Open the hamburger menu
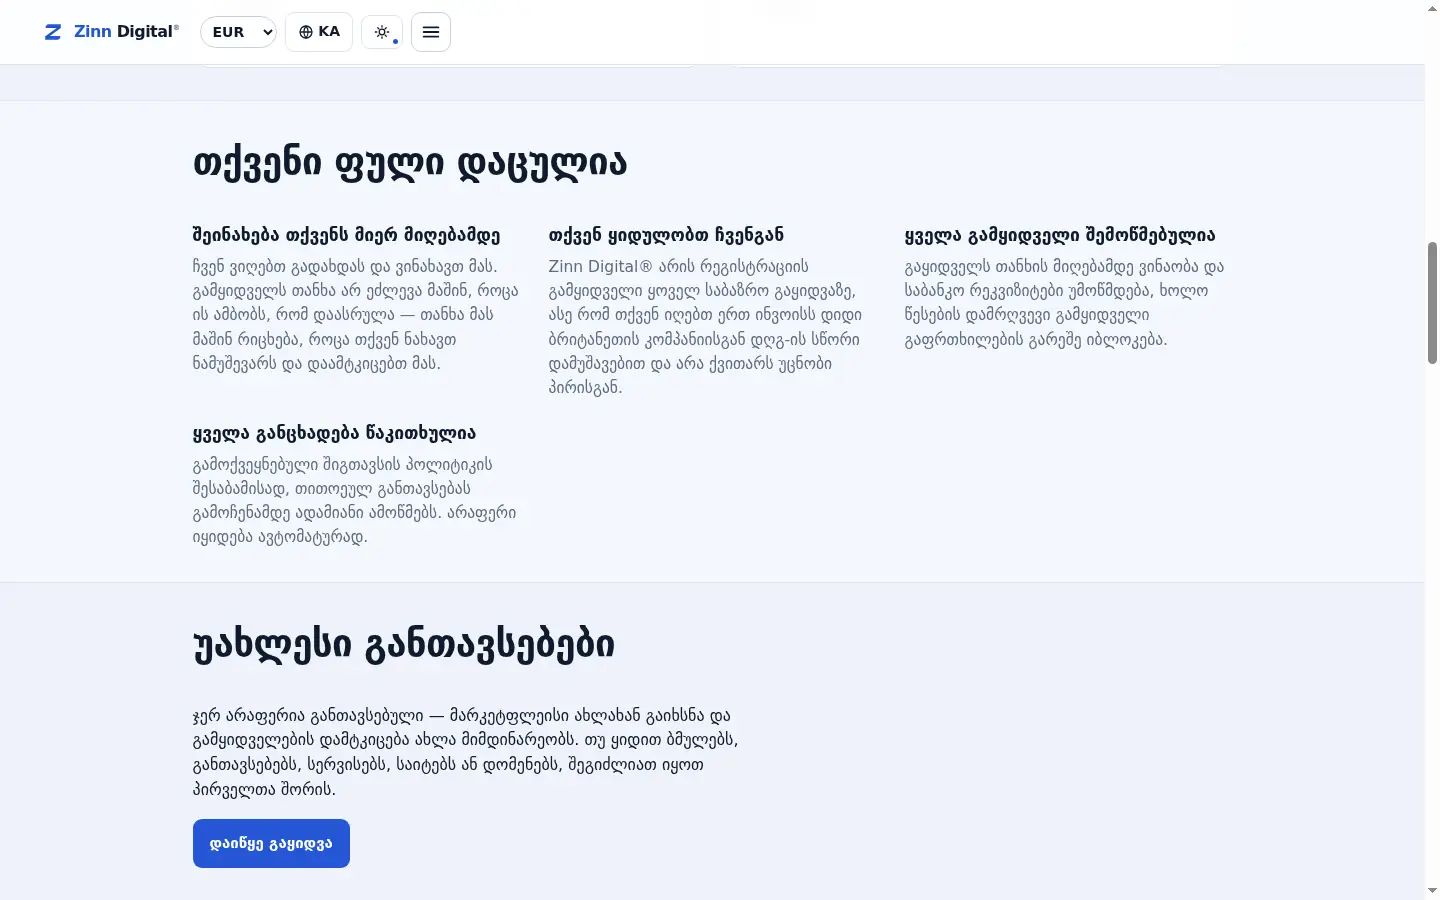1440x900 pixels. [431, 32]
